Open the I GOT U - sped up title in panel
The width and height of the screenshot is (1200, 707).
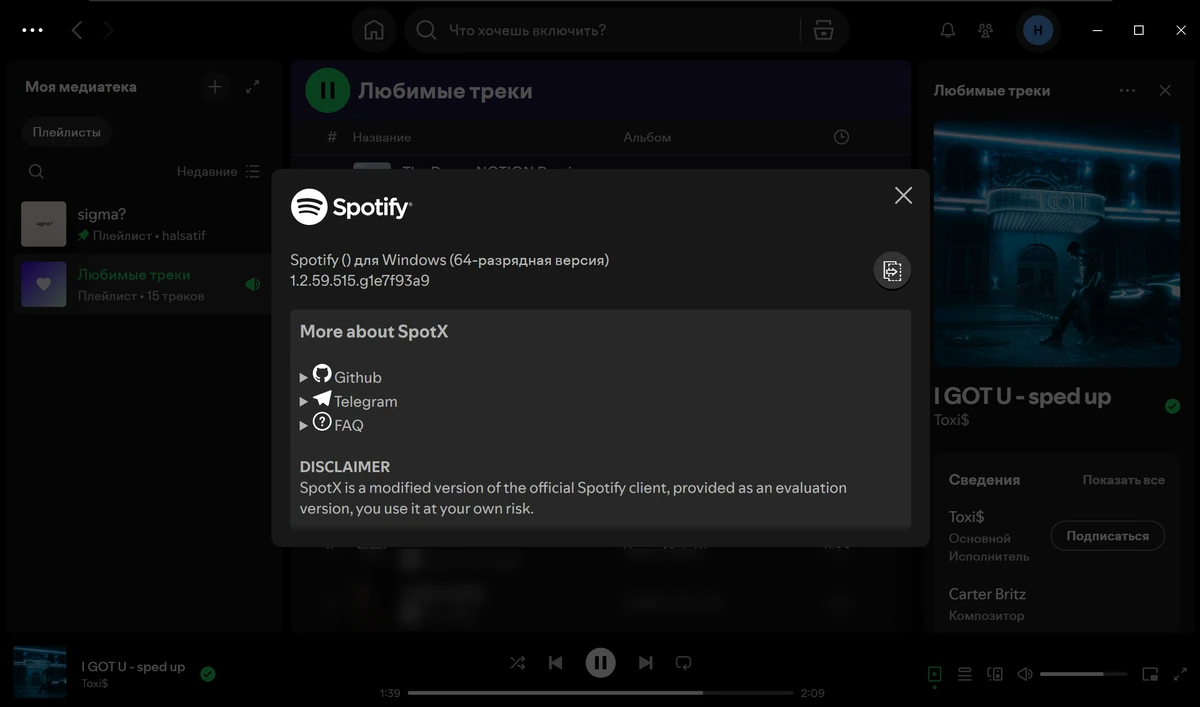click(1022, 397)
